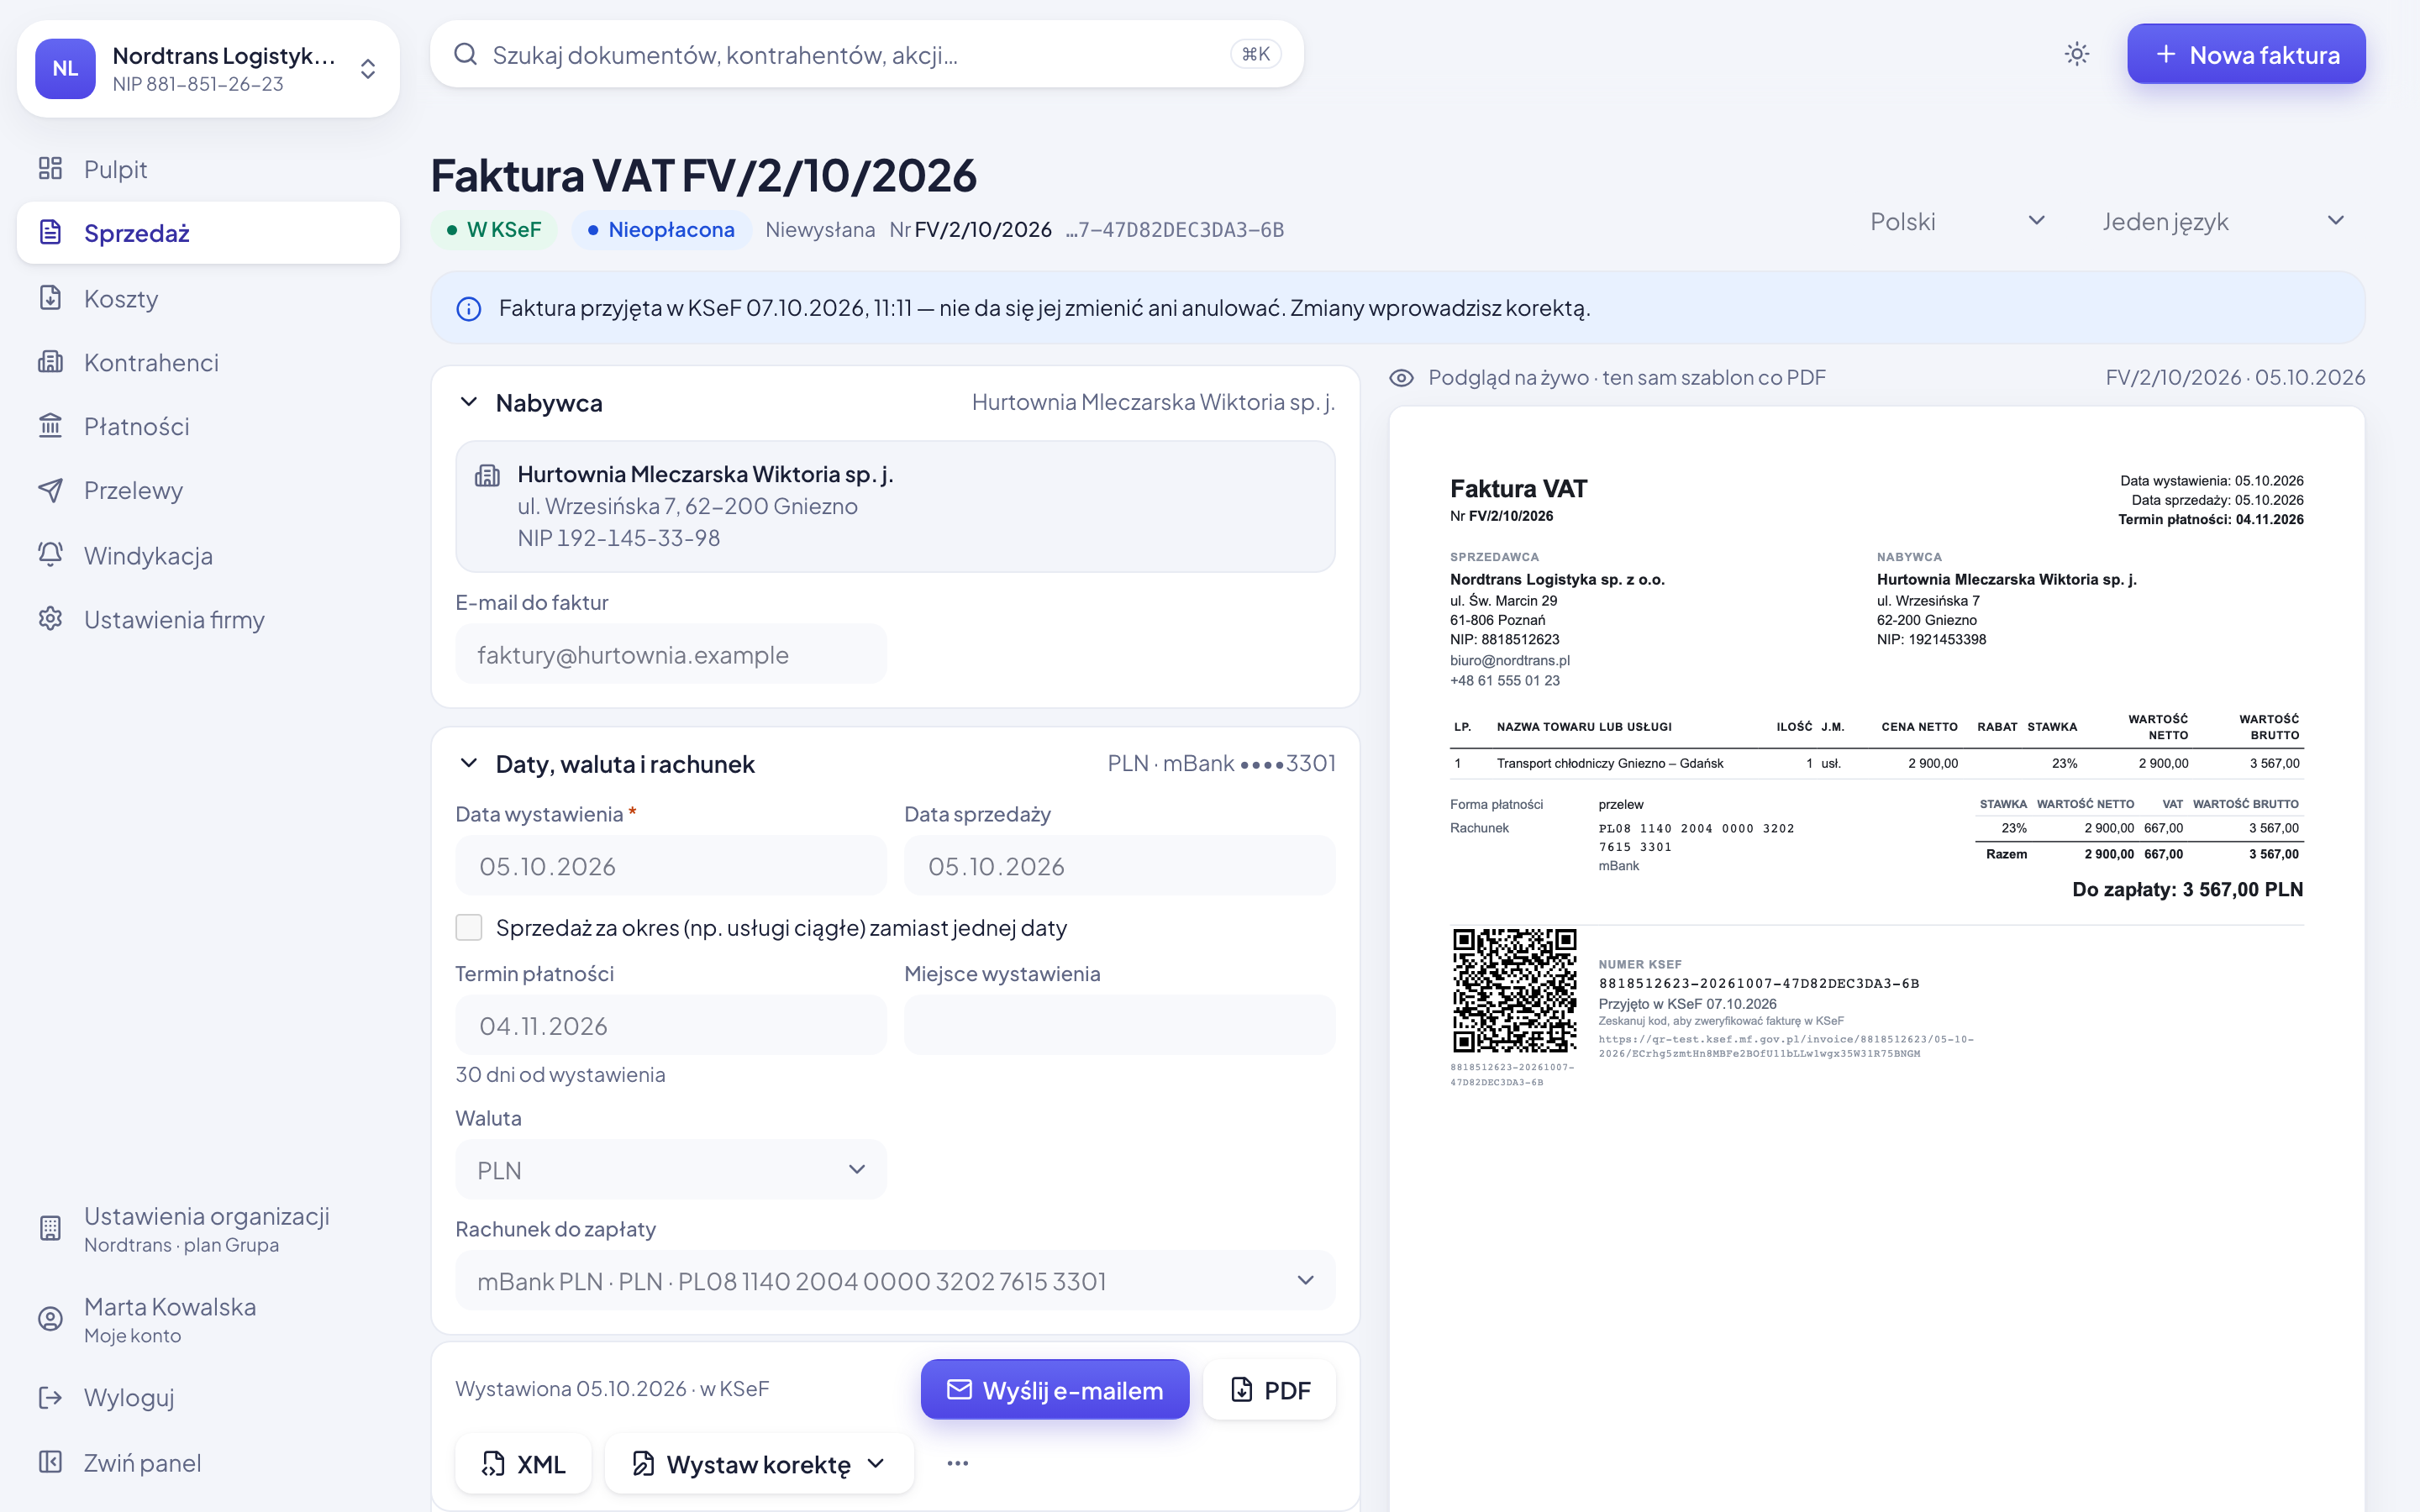Open the Wystaw korektę dropdown

759,1464
